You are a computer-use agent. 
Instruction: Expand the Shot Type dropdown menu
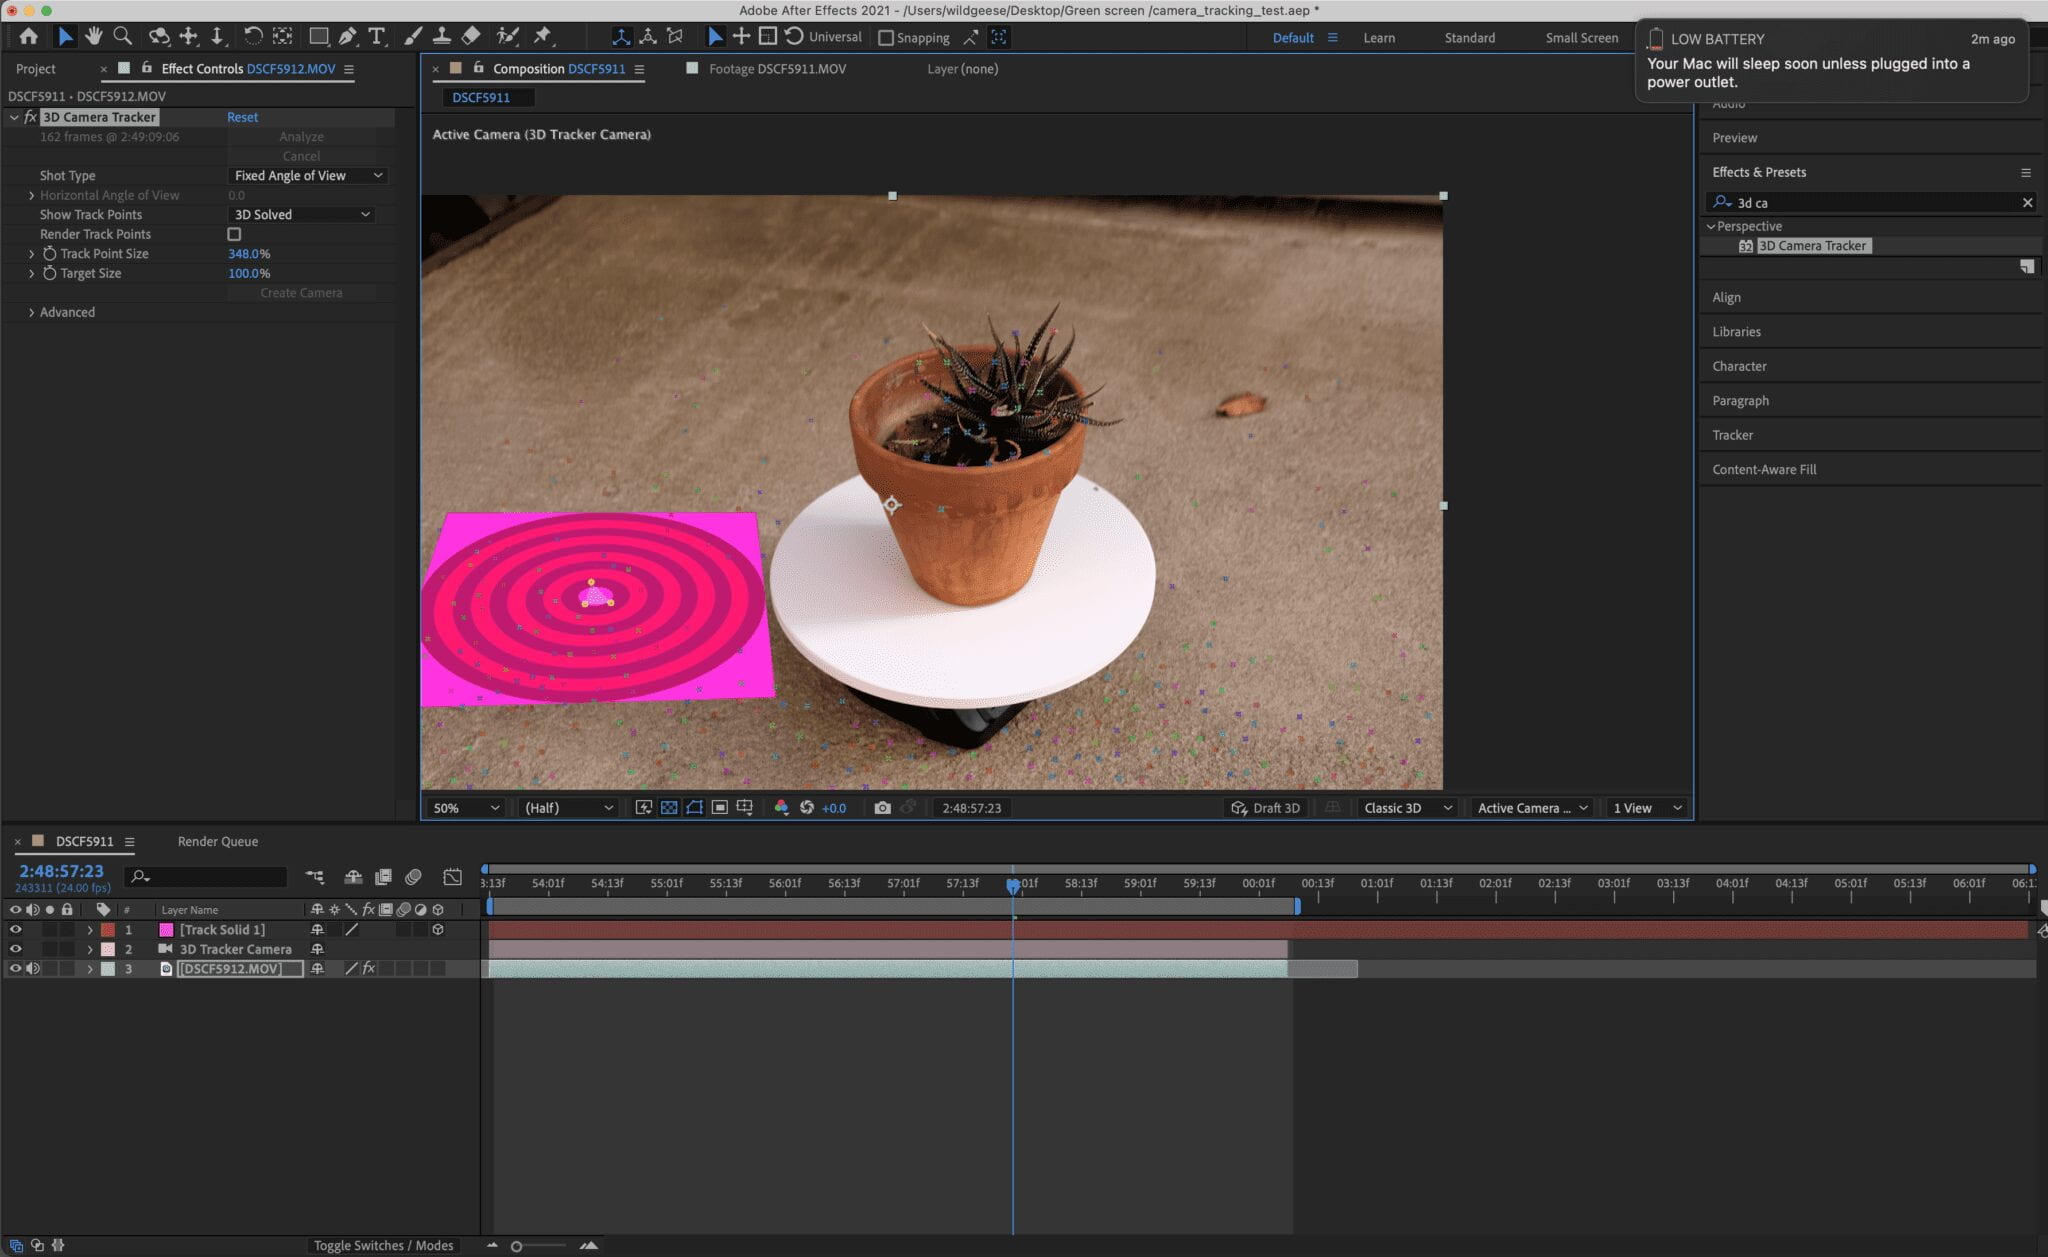click(301, 176)
